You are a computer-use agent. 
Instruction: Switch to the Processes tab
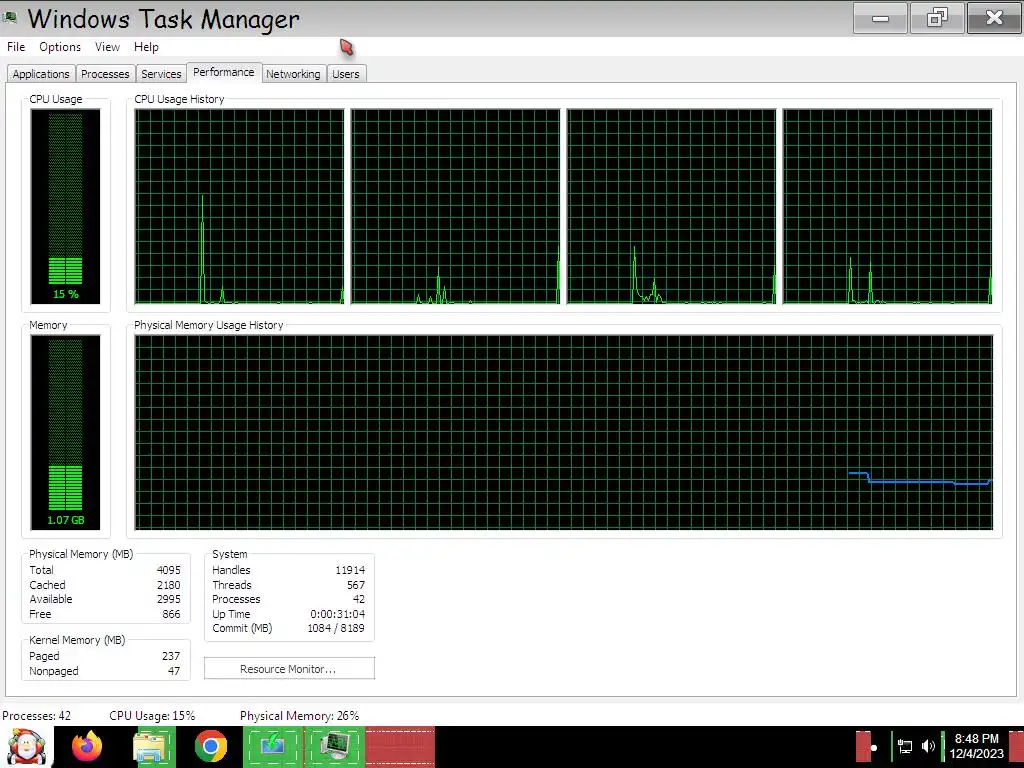tap(105, 74)
